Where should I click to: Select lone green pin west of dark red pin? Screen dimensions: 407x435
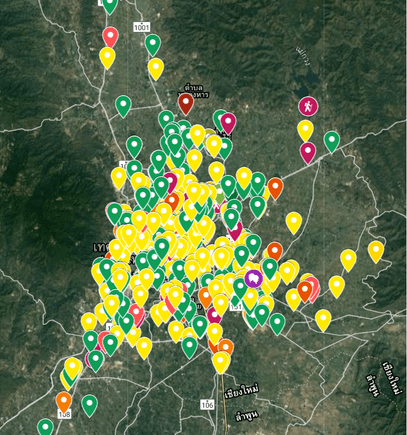[x=123, y=106]
